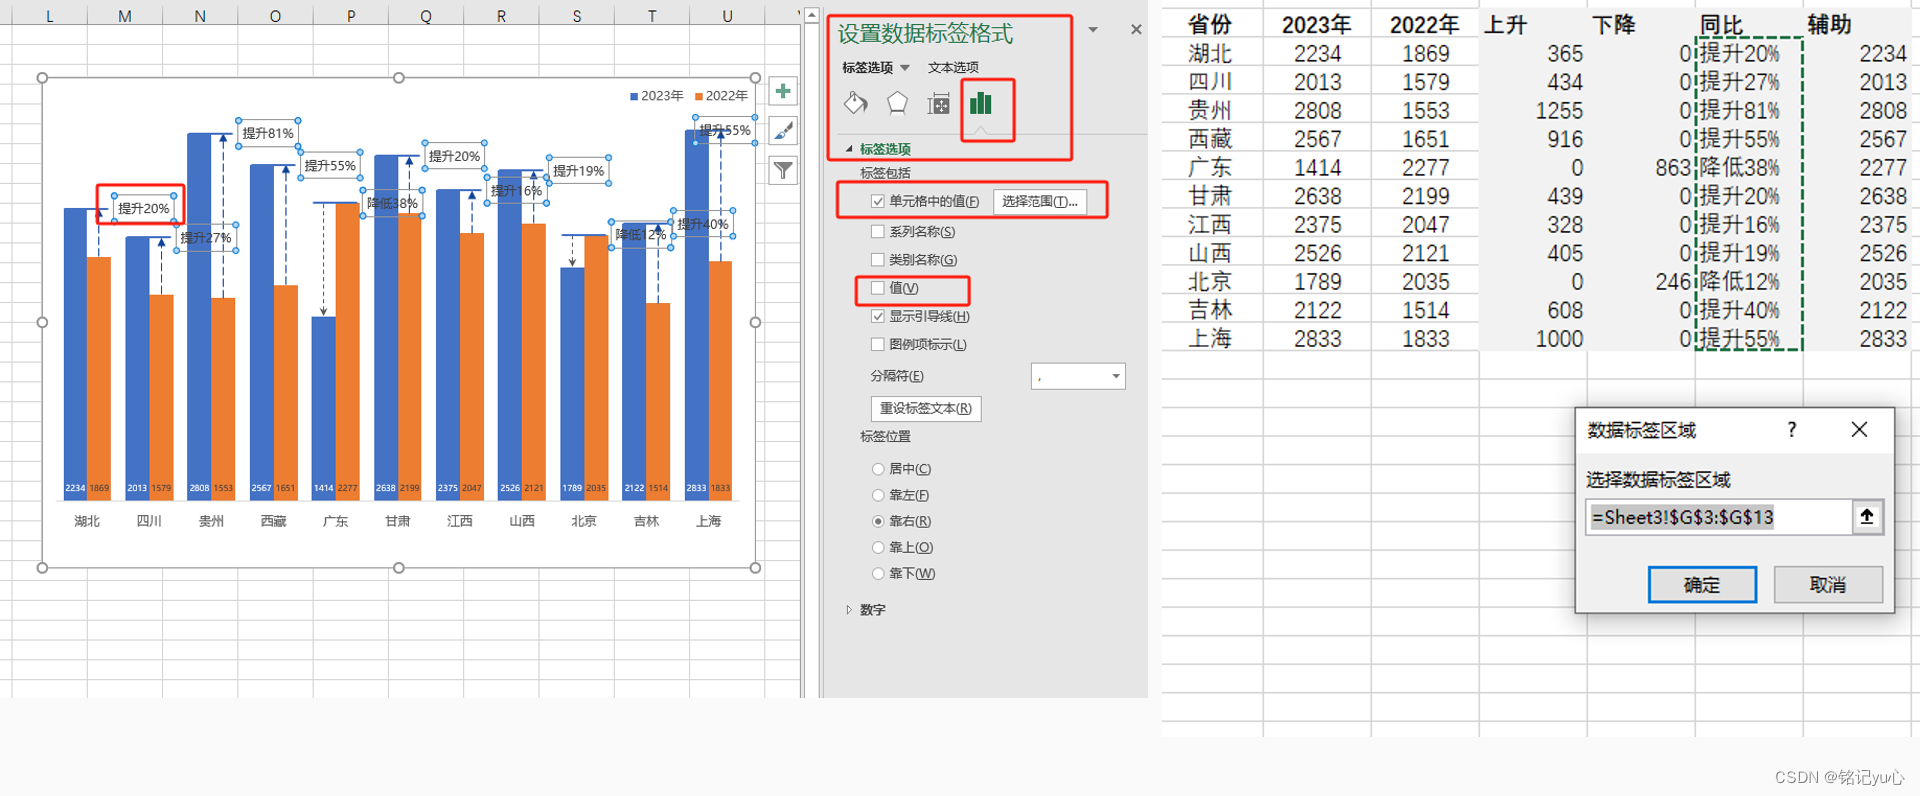Close the 数据标签区域 dialog with X

point(1859,430)
